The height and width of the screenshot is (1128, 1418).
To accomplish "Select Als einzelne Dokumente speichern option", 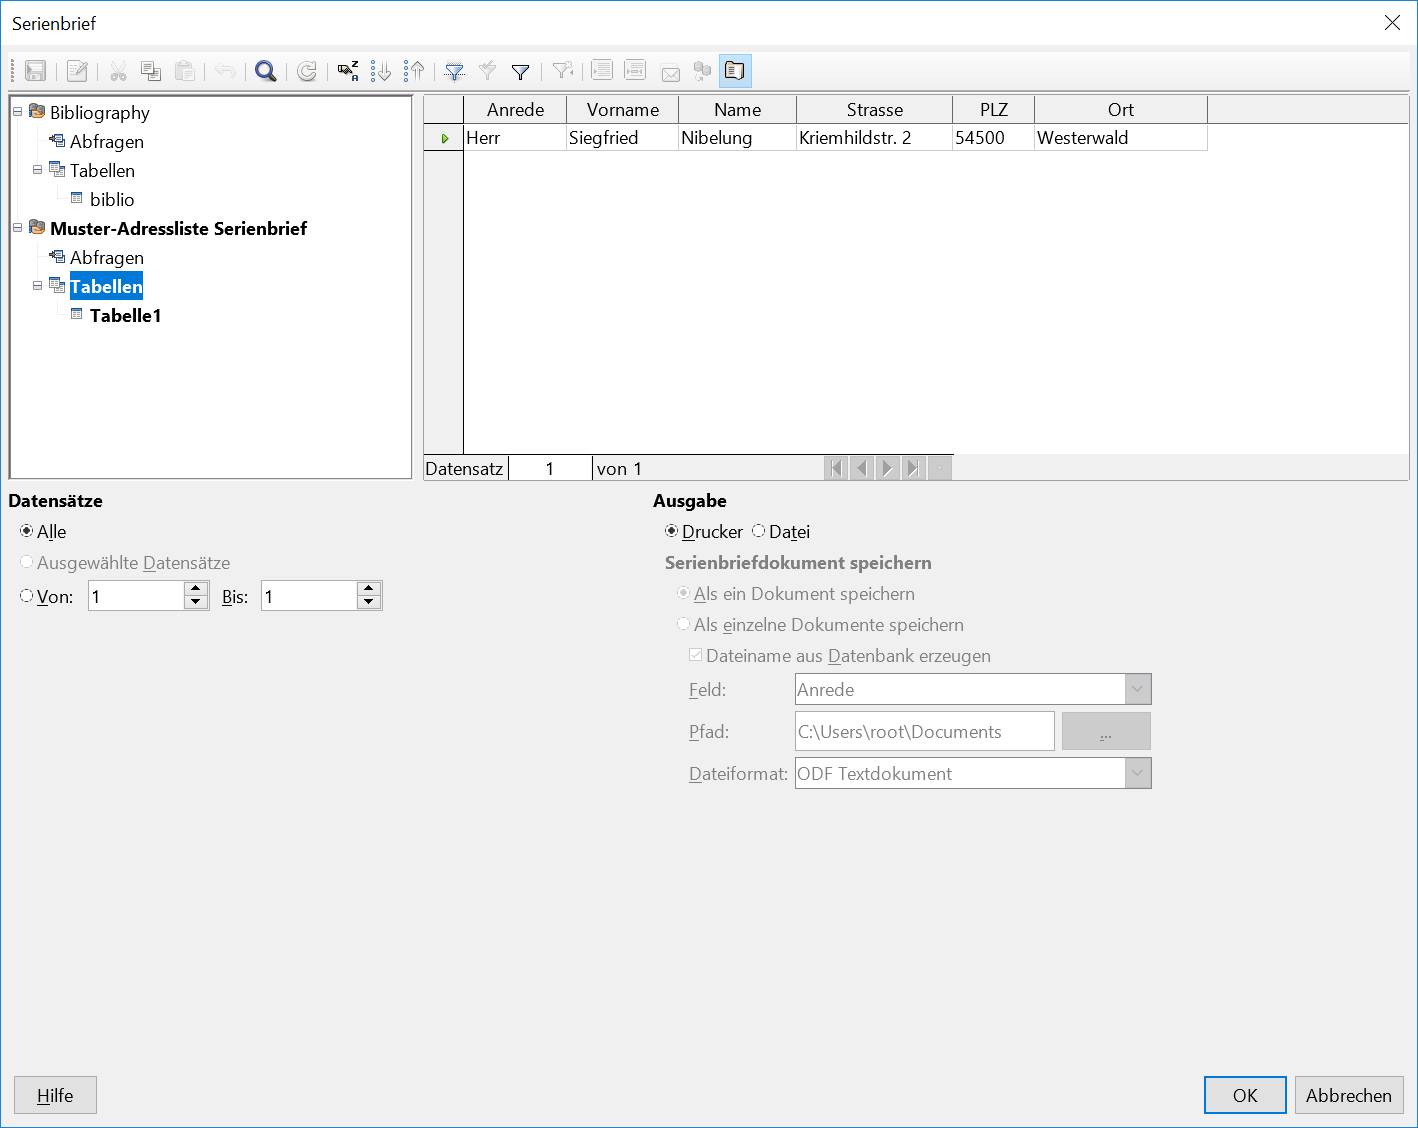I will [x=684, y=624].
